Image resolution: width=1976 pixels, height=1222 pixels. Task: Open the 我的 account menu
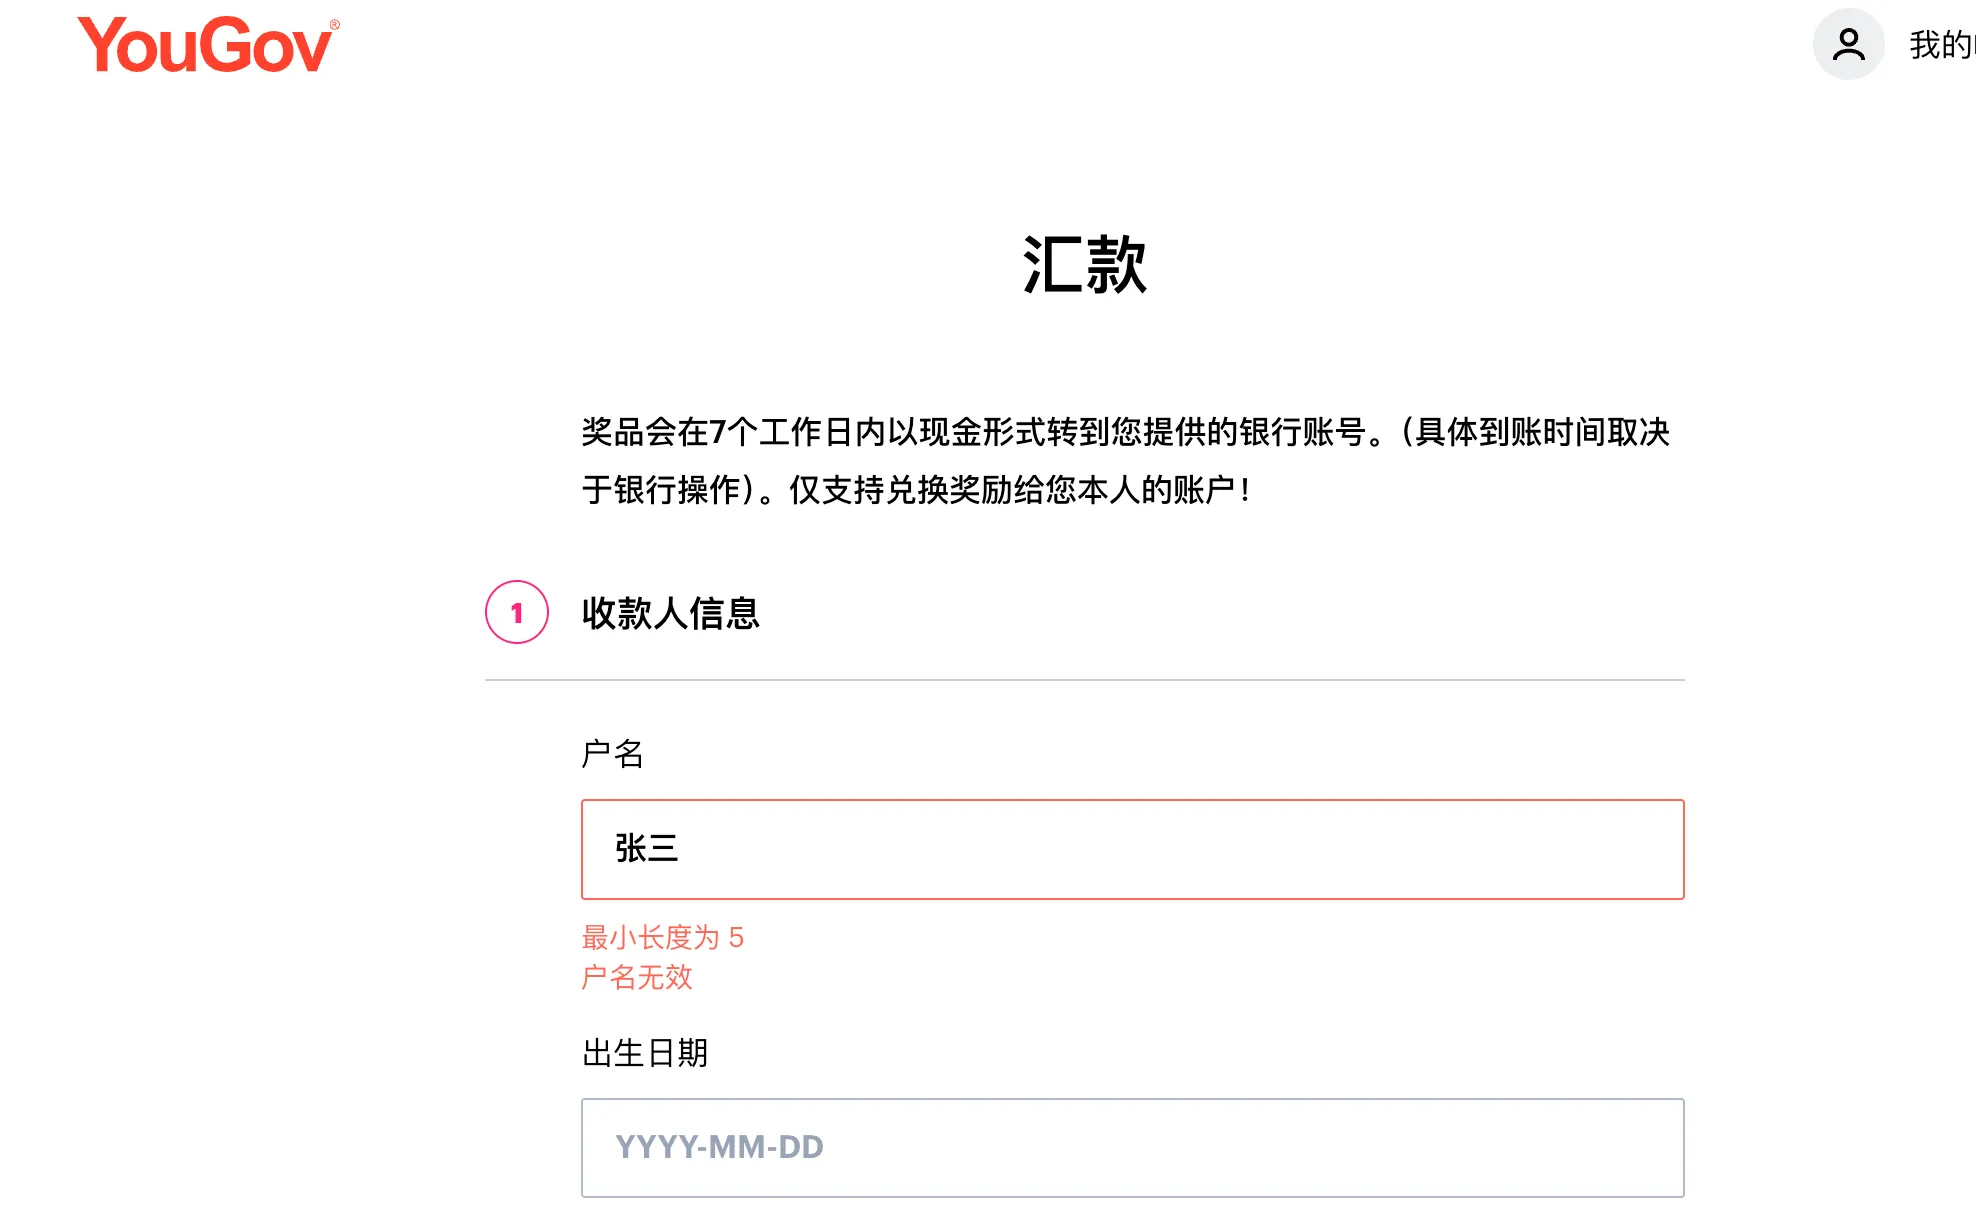(1930, 42)
